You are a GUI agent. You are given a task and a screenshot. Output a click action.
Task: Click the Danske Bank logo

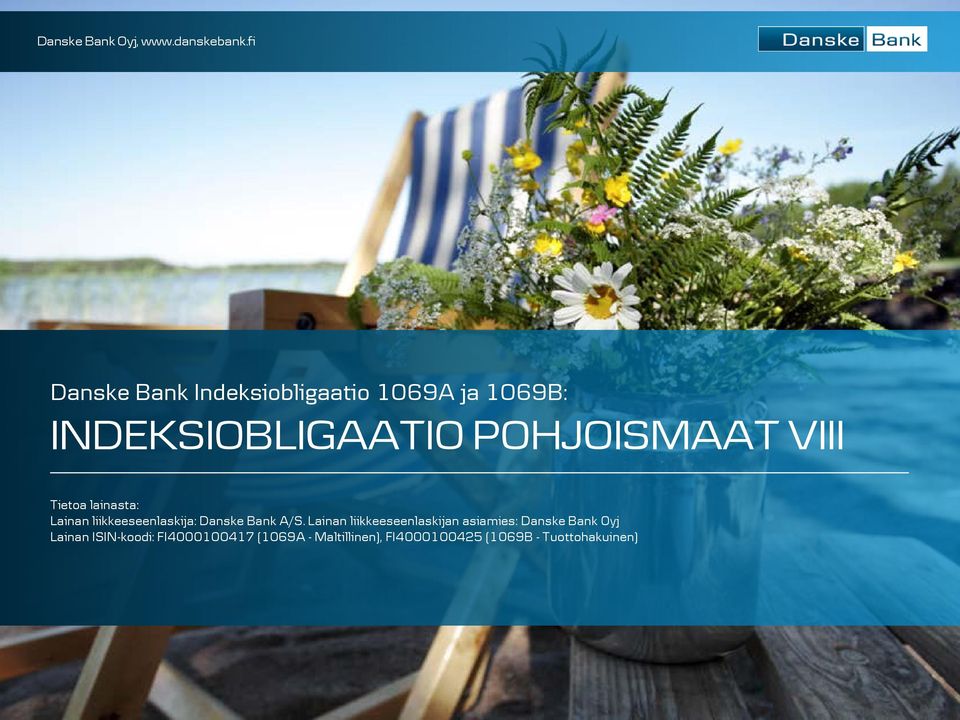point(842,39)
